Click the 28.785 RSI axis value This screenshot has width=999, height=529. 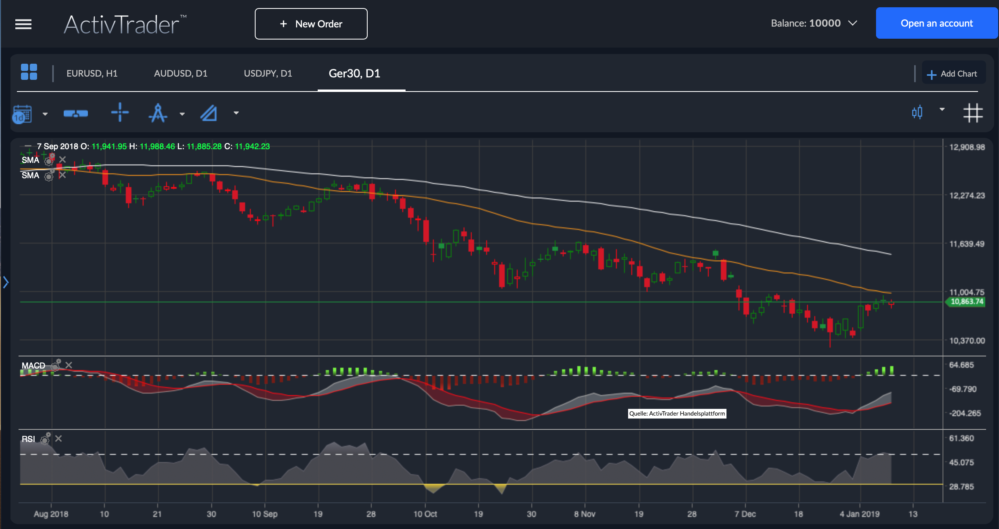pyautogui.click(x=962, y=486)
